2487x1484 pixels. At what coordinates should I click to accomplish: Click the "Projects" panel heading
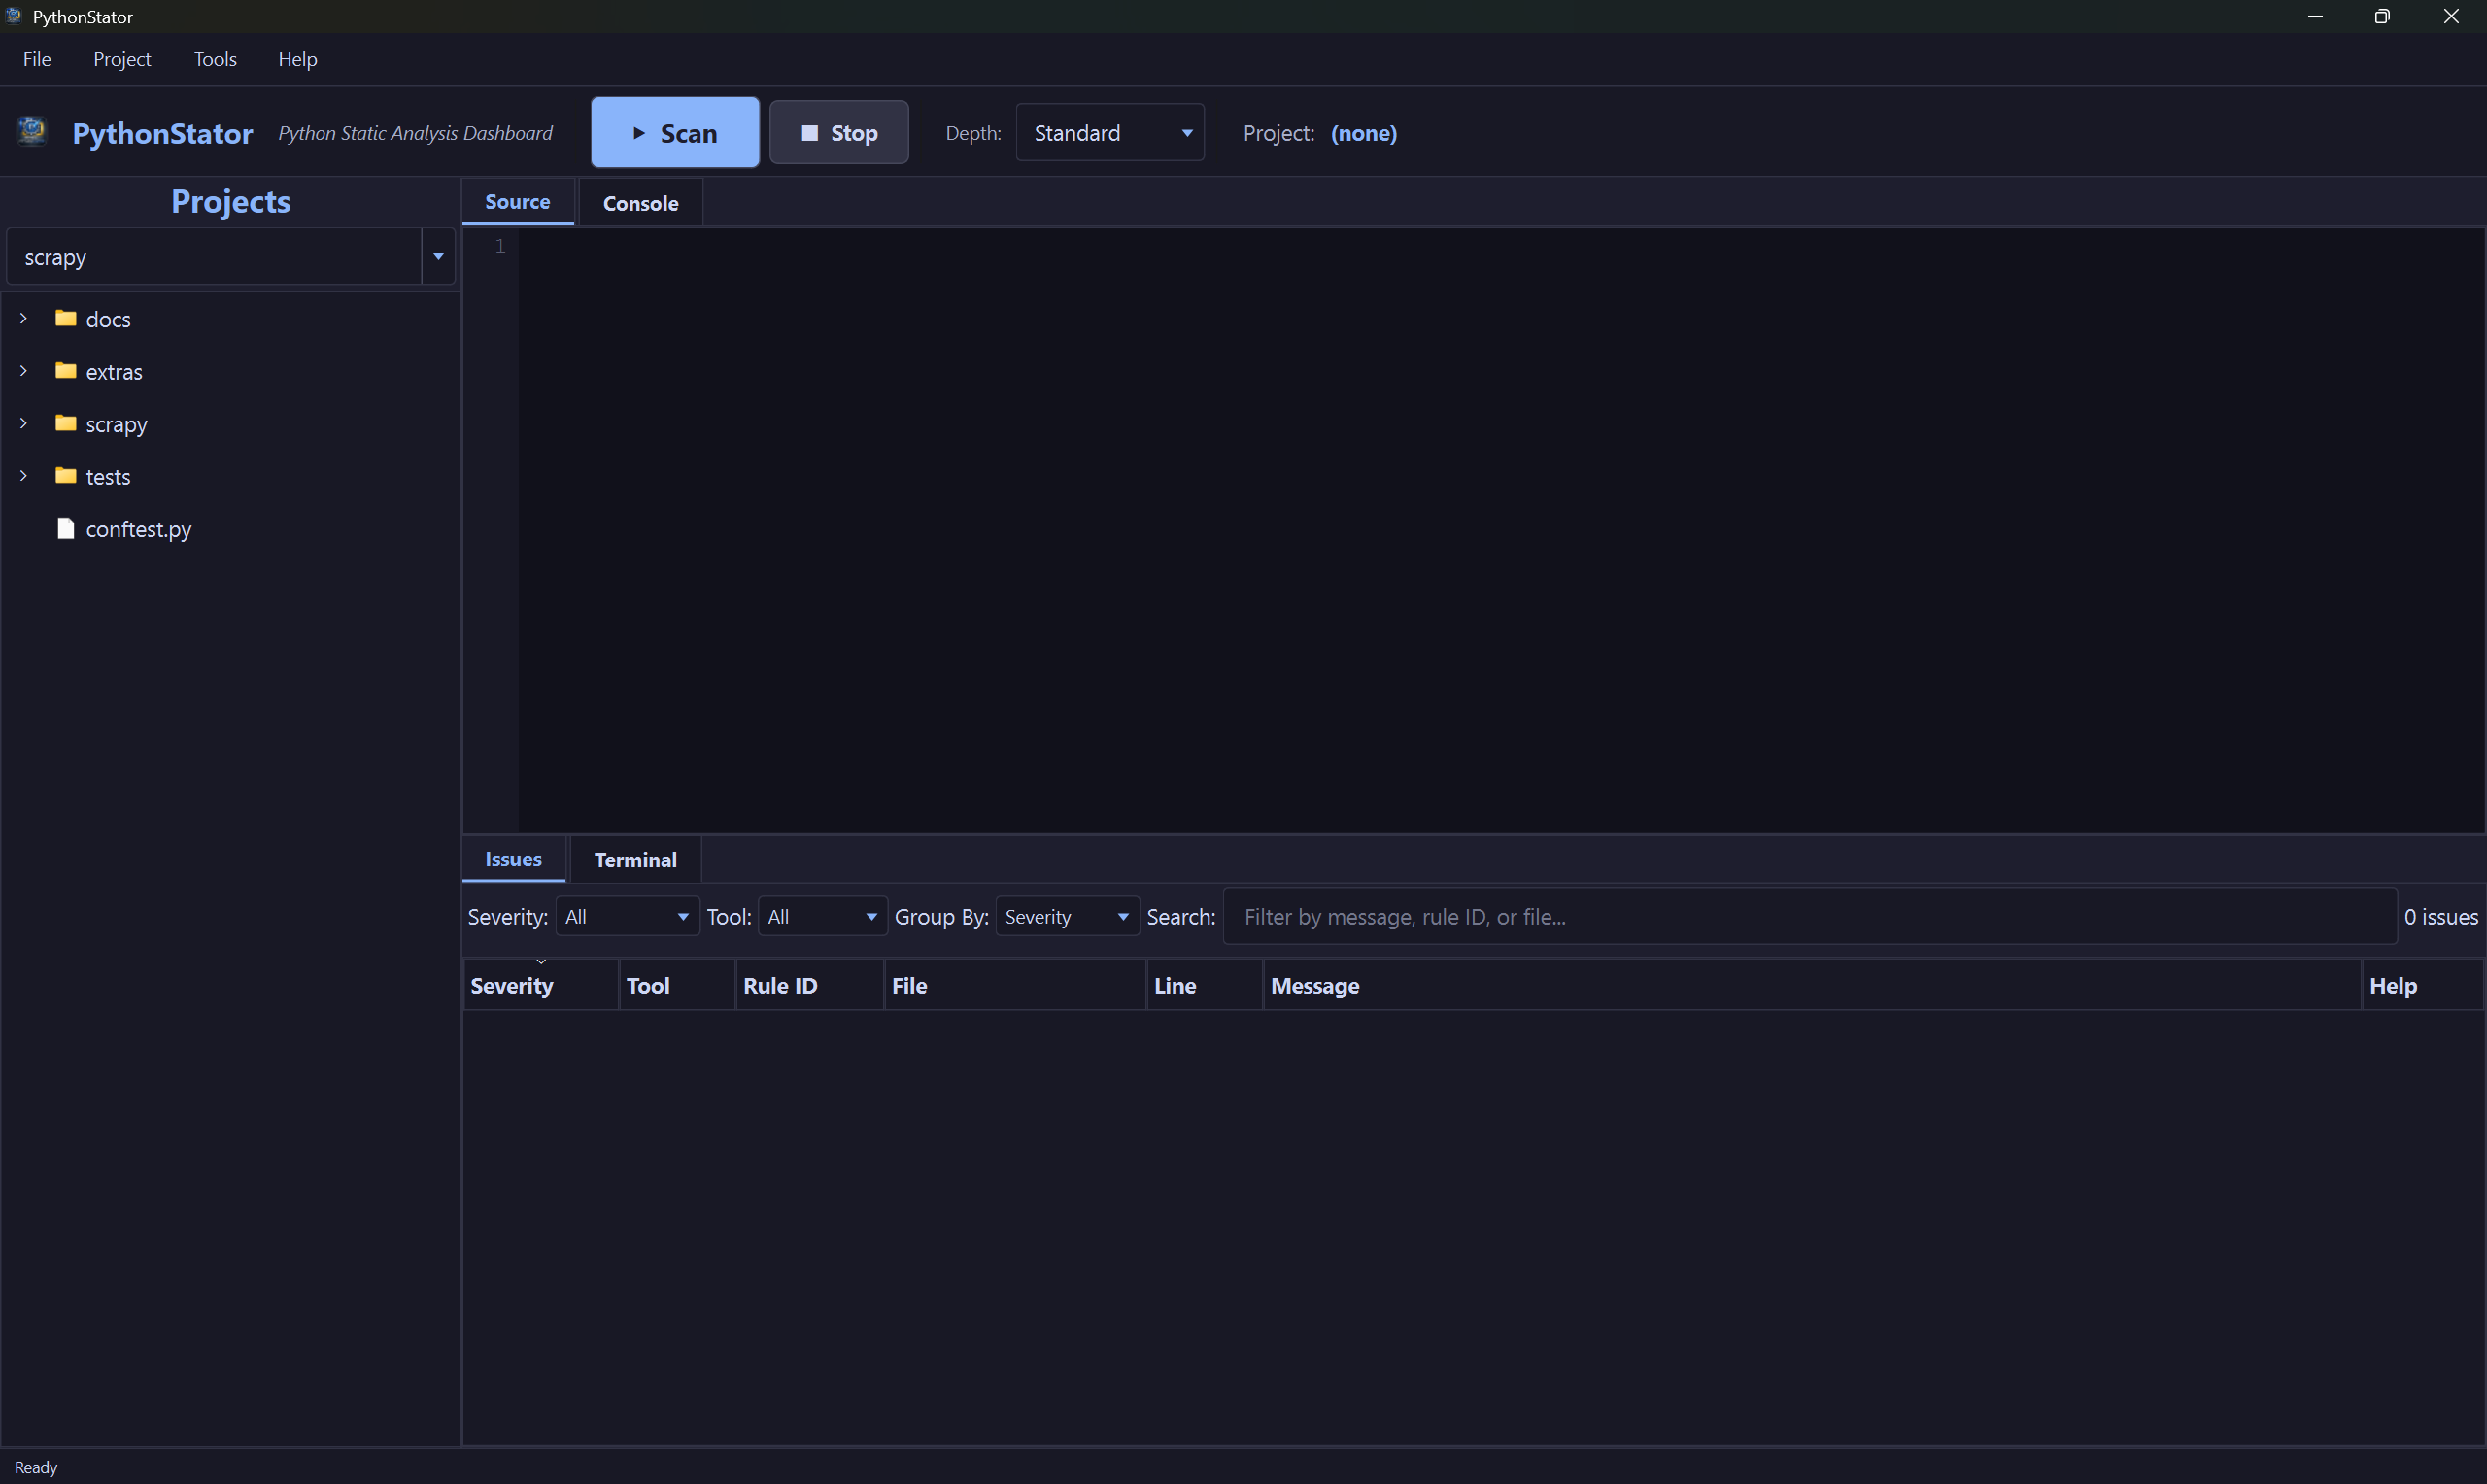click(231, 201)
